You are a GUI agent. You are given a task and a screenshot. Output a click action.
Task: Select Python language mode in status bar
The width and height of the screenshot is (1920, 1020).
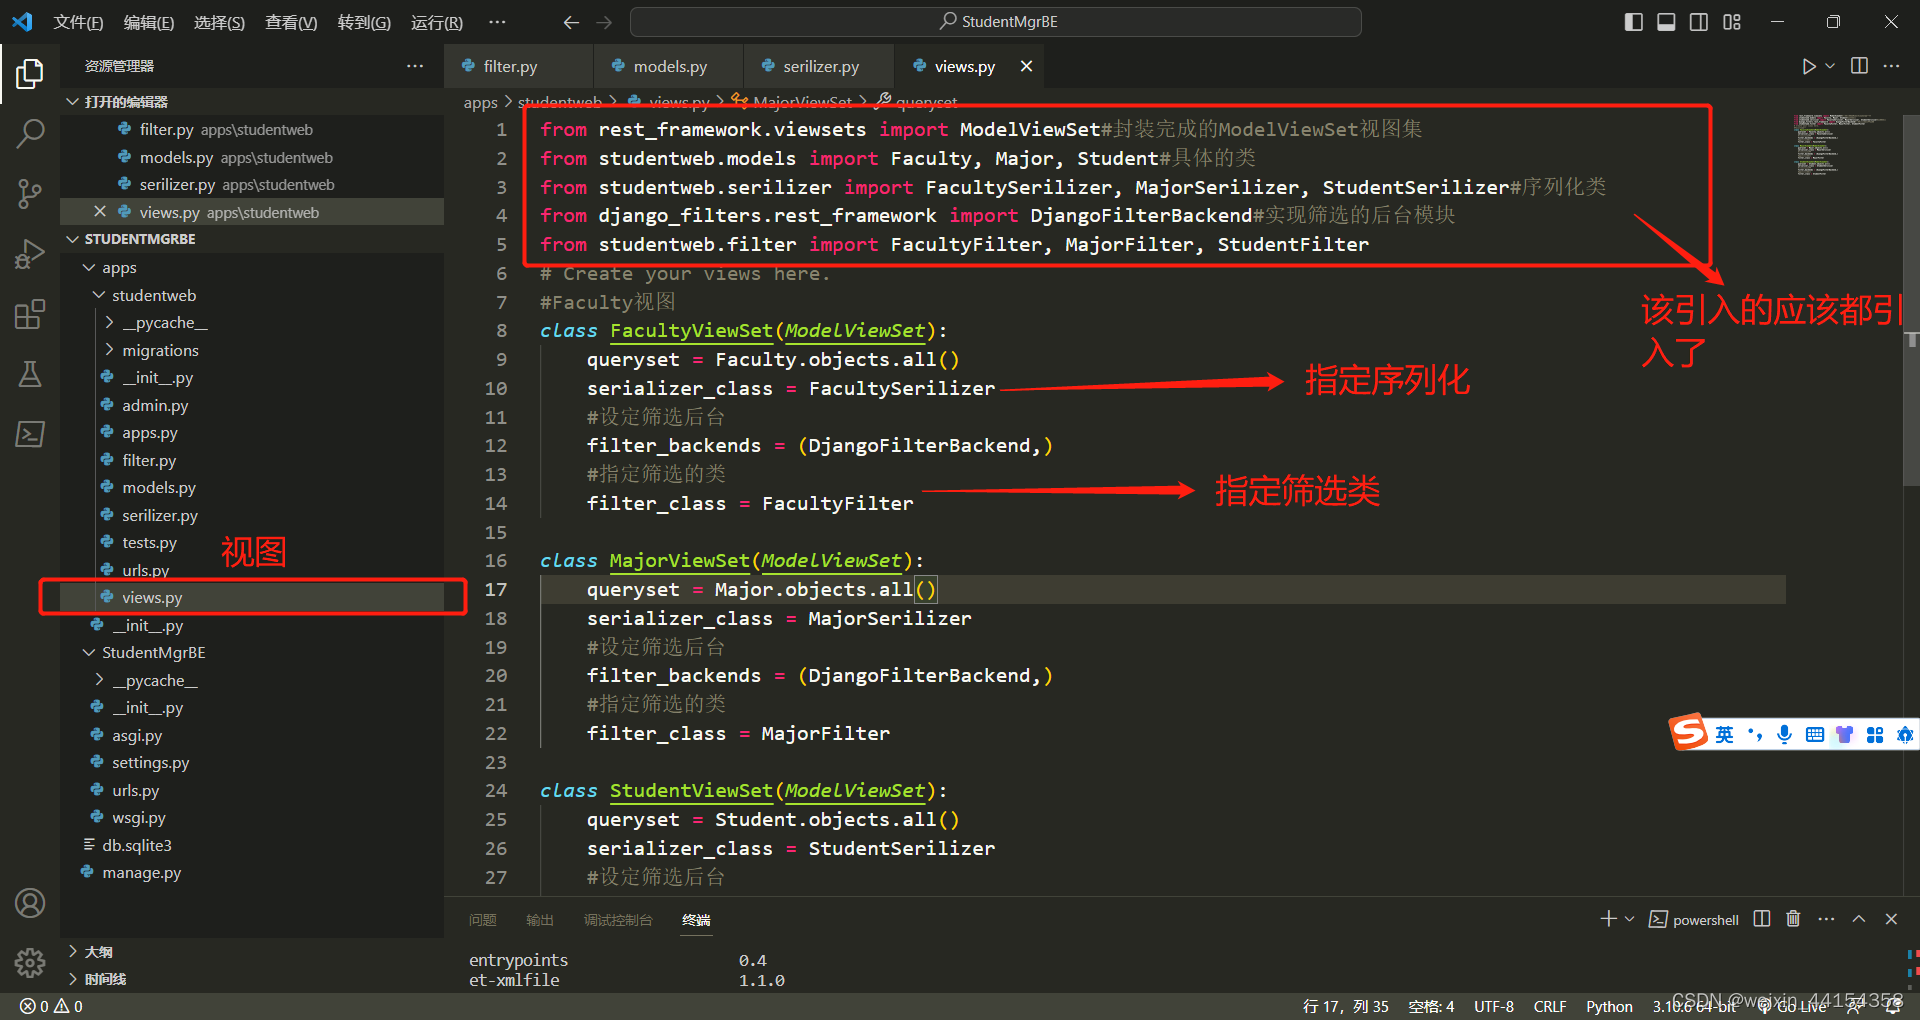1609,1006
